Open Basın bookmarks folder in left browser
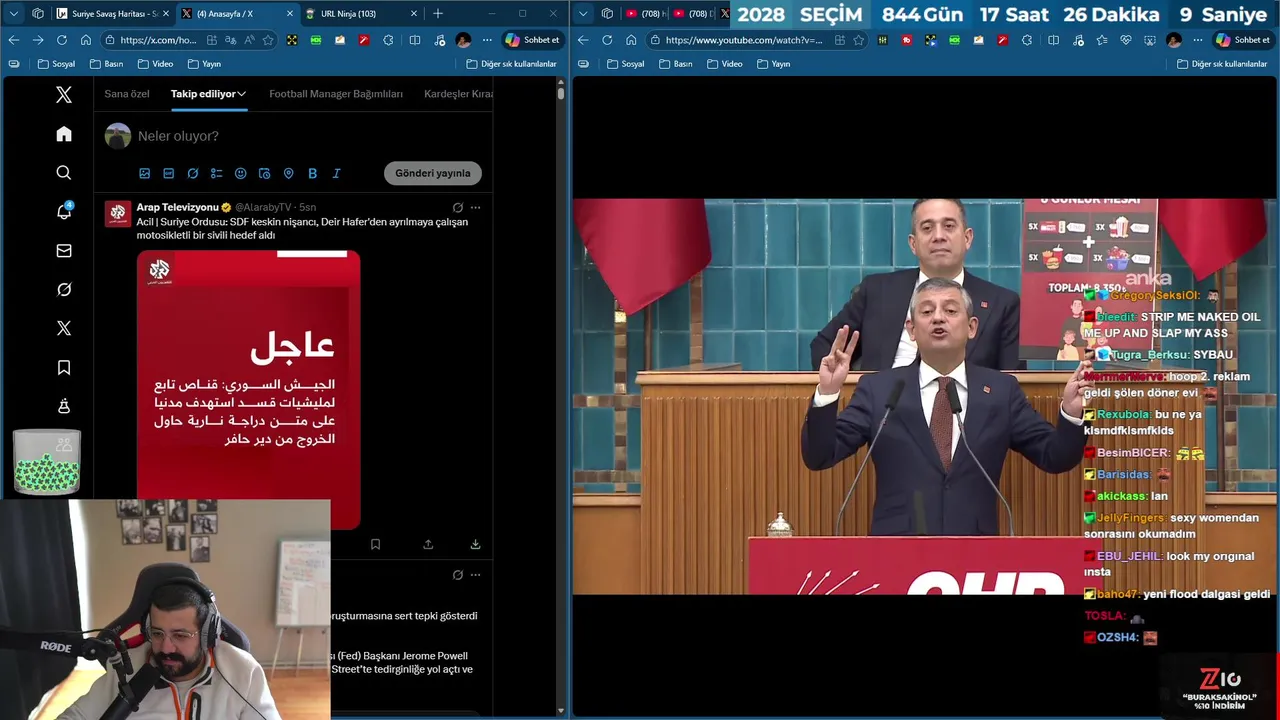1280x720 pixels. click(106, 64)
